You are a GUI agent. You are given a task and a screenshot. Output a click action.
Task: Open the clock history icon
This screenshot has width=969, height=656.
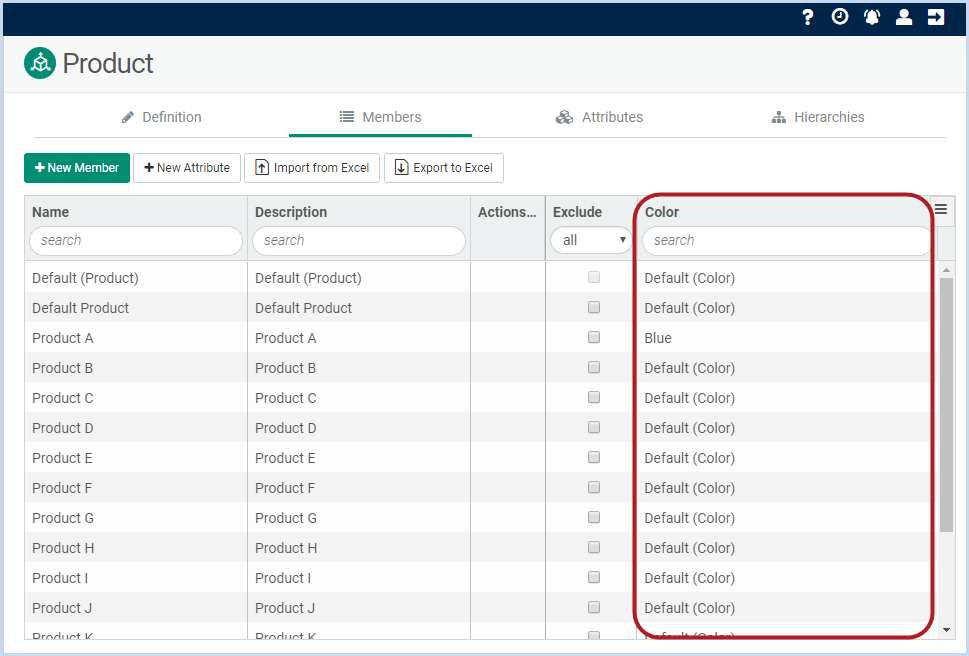(840, 17)
